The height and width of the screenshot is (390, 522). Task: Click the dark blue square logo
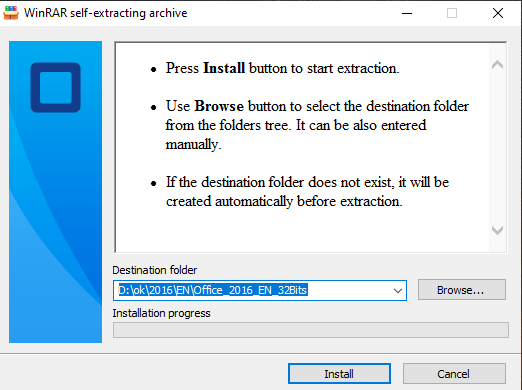[x=56, y=88]
